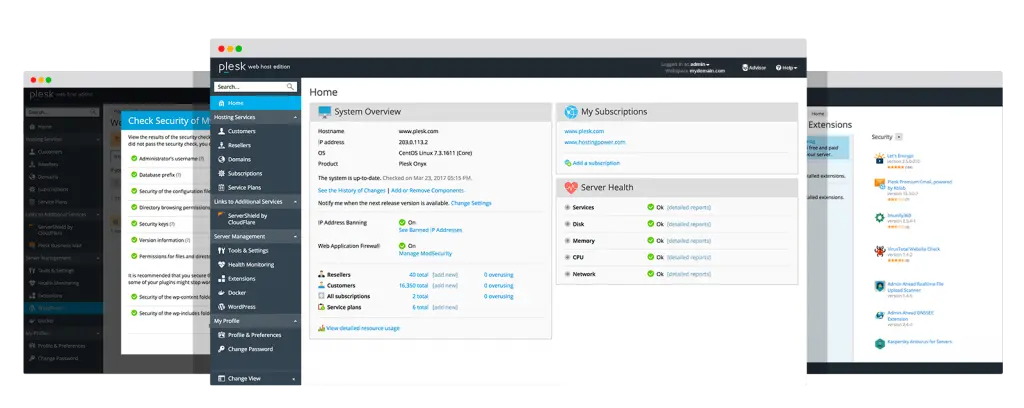
Task: Open the Help dropdown menu
Action: [x=788, y=68]
